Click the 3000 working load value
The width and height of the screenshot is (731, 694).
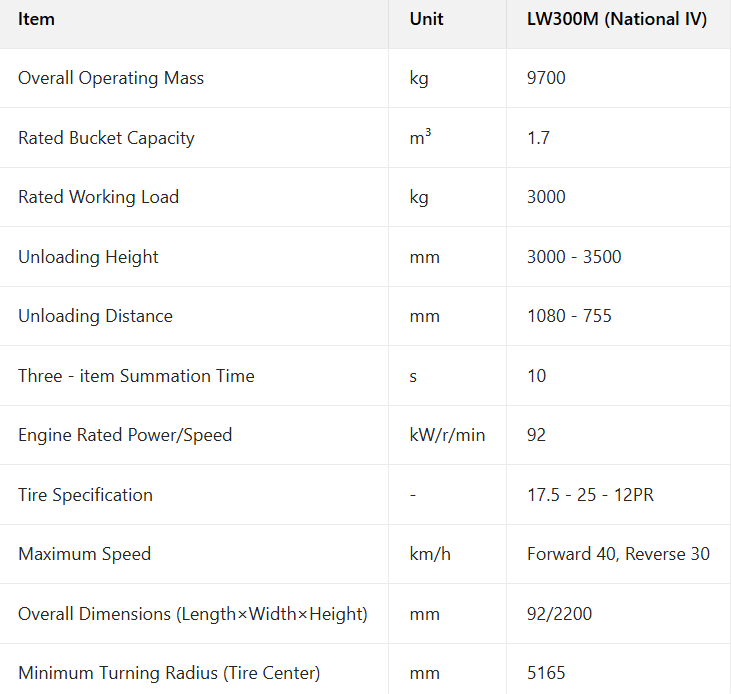tap(546, 197)
